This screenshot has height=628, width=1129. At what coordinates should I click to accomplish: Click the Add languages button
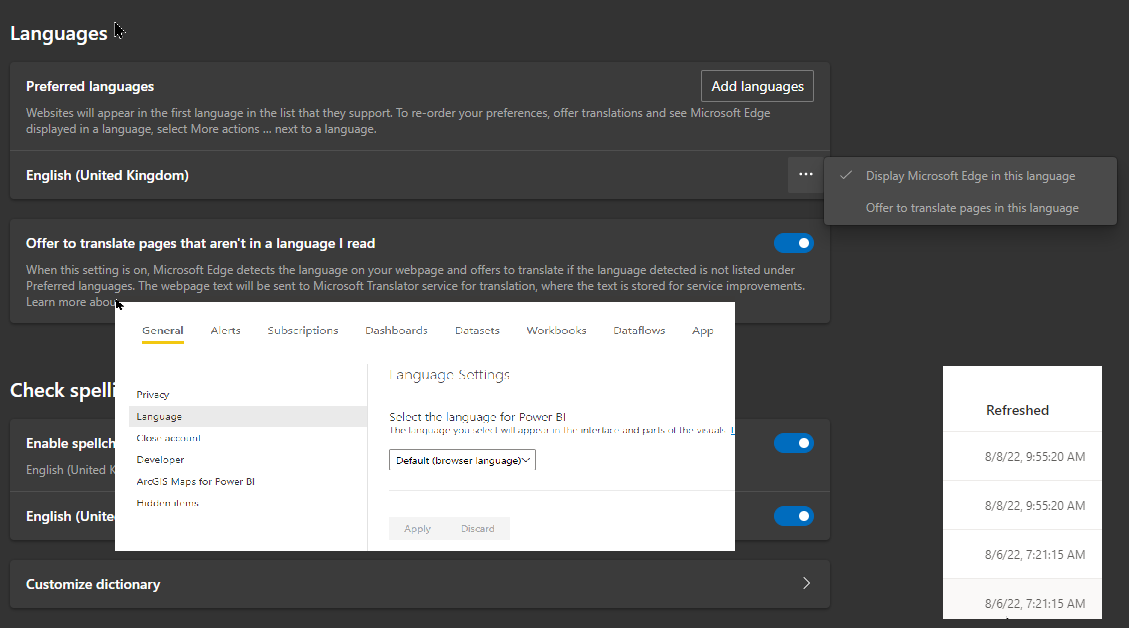click(757, 86)
